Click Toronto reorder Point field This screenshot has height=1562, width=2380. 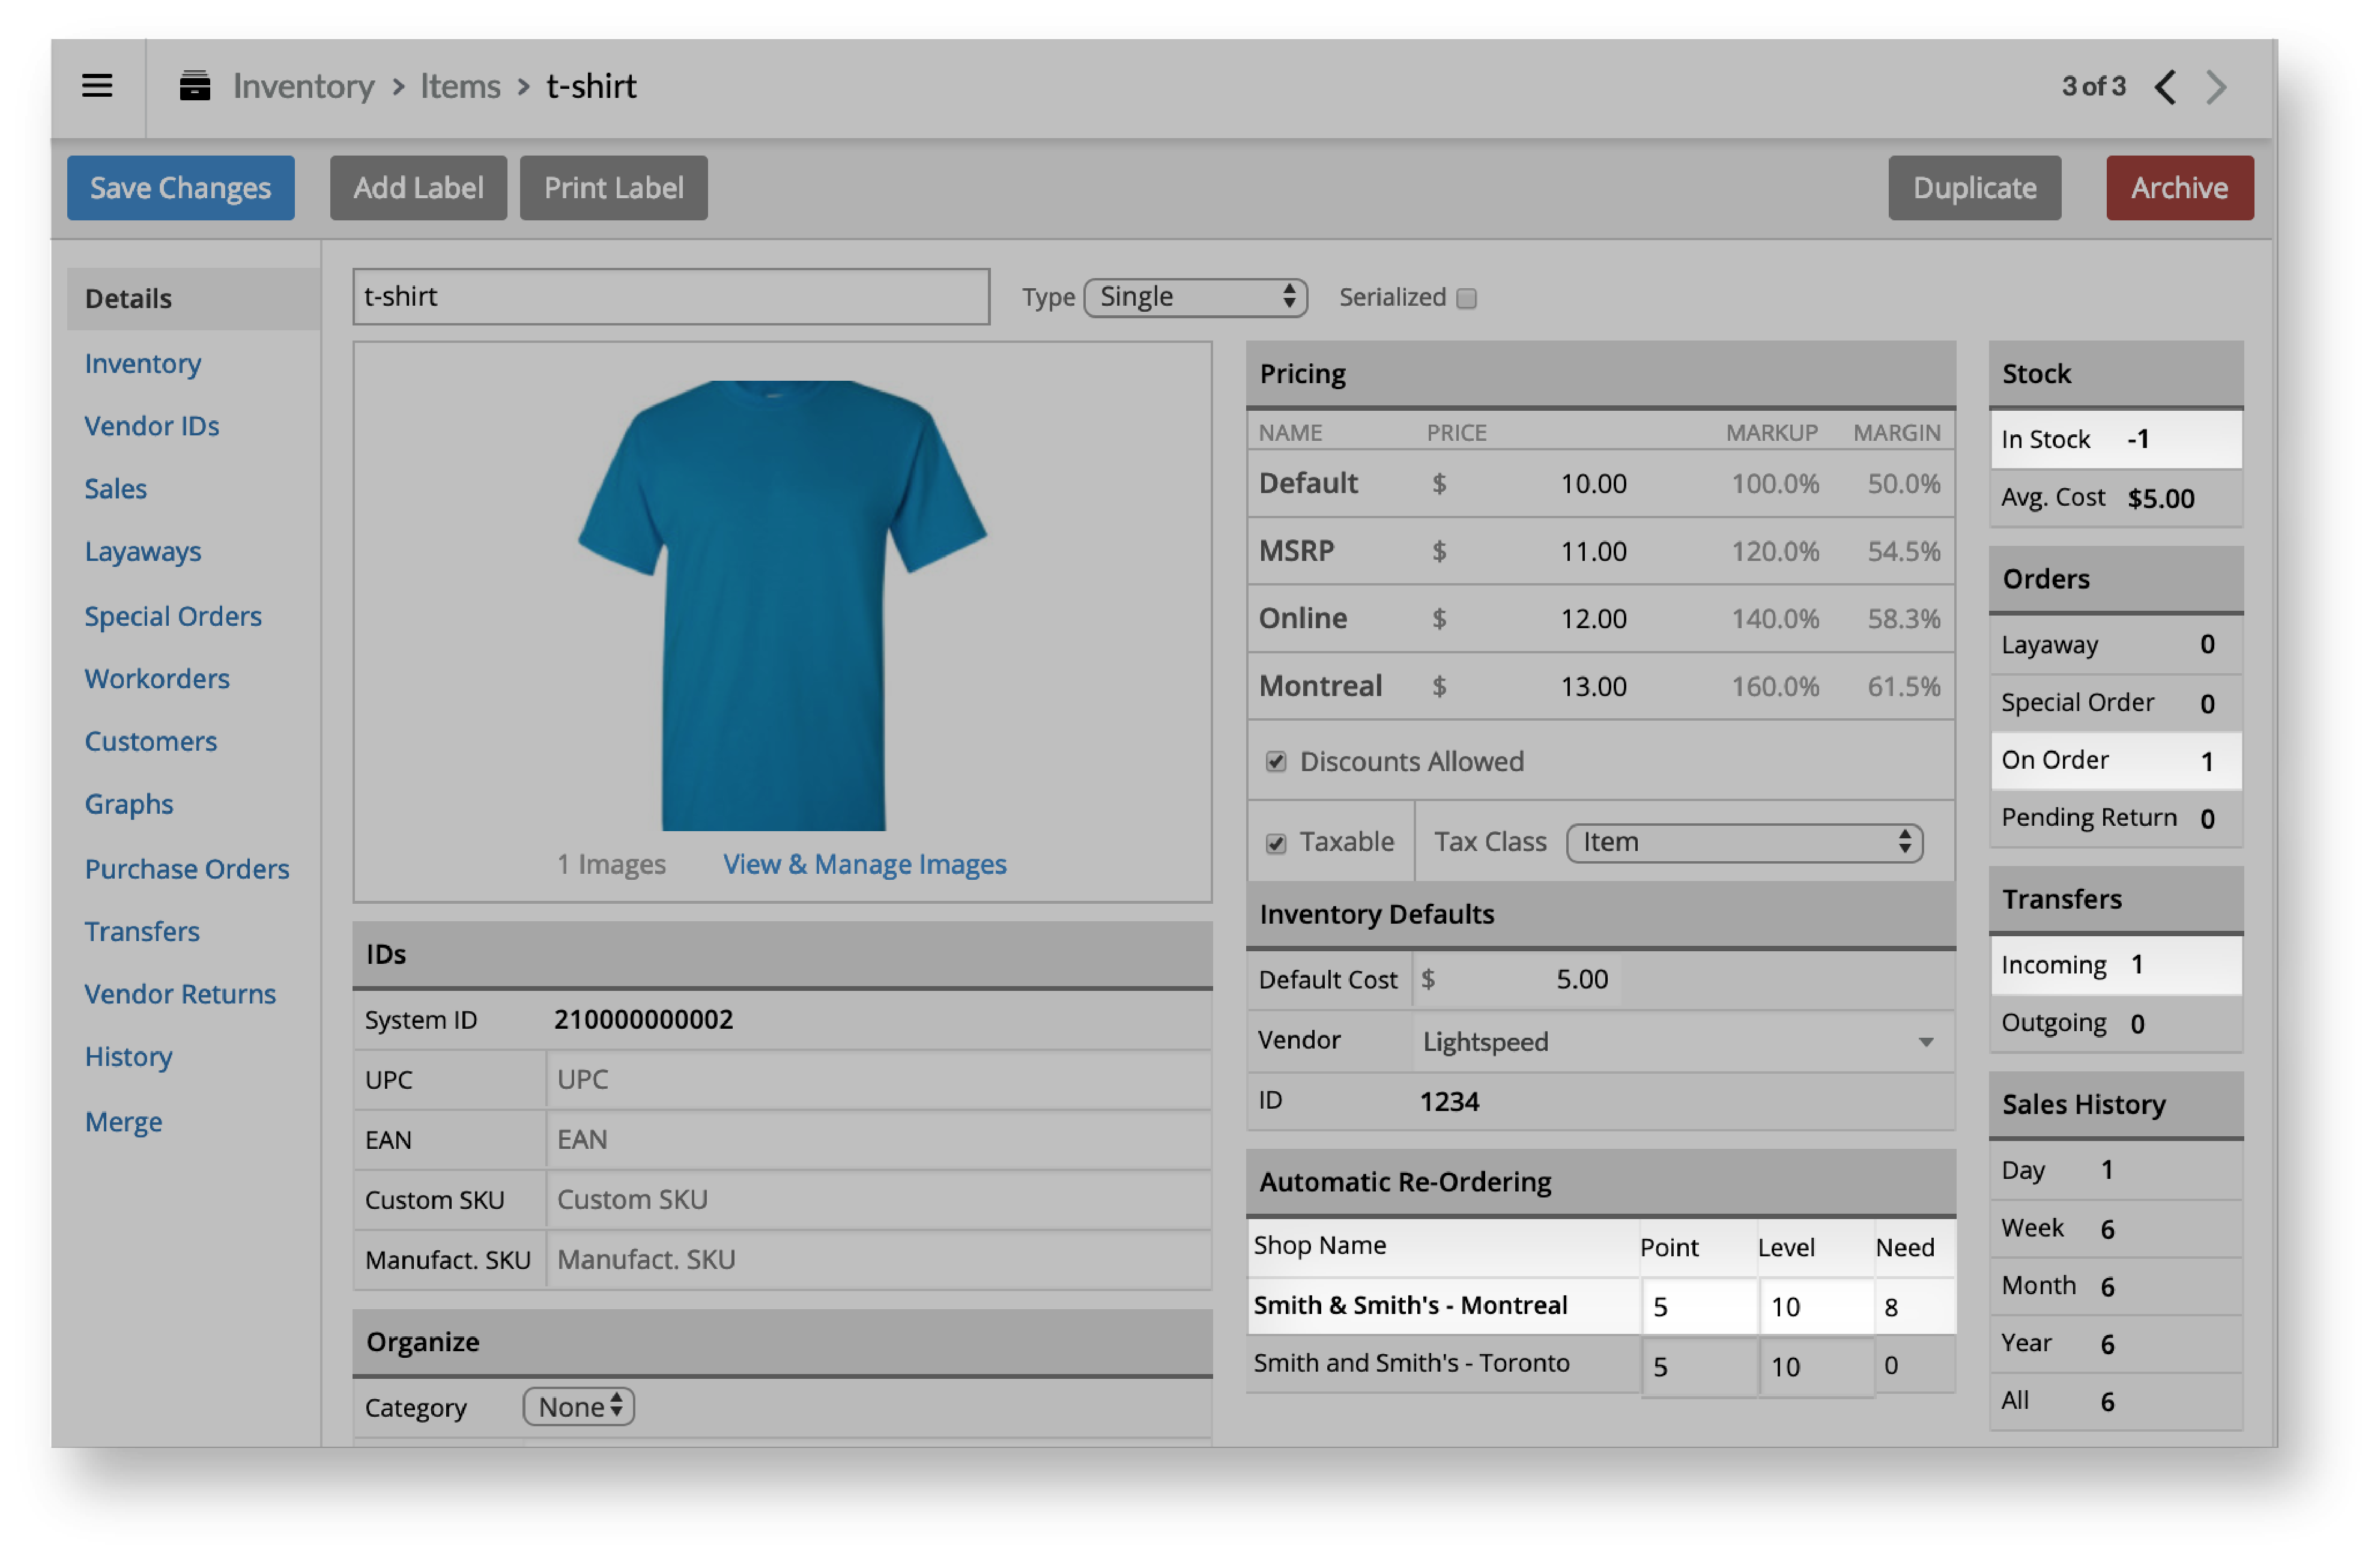coord(1699,1367)
